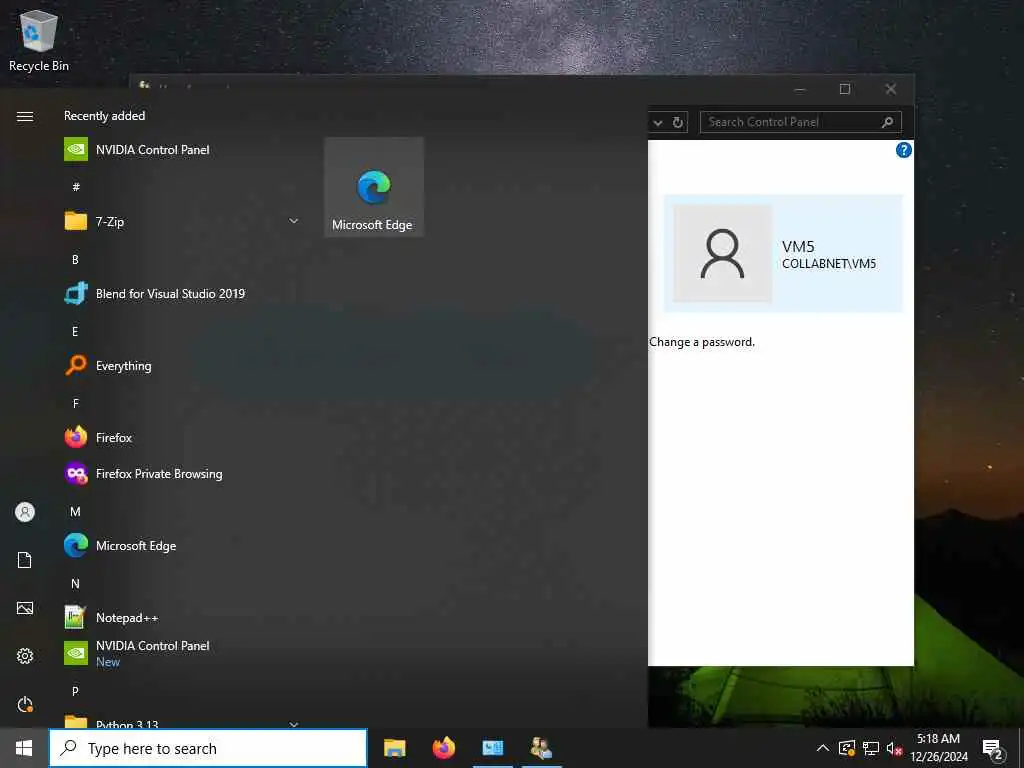Open the Everything search app
Viewport: 1024px width, 768px height.
point(182,366)
